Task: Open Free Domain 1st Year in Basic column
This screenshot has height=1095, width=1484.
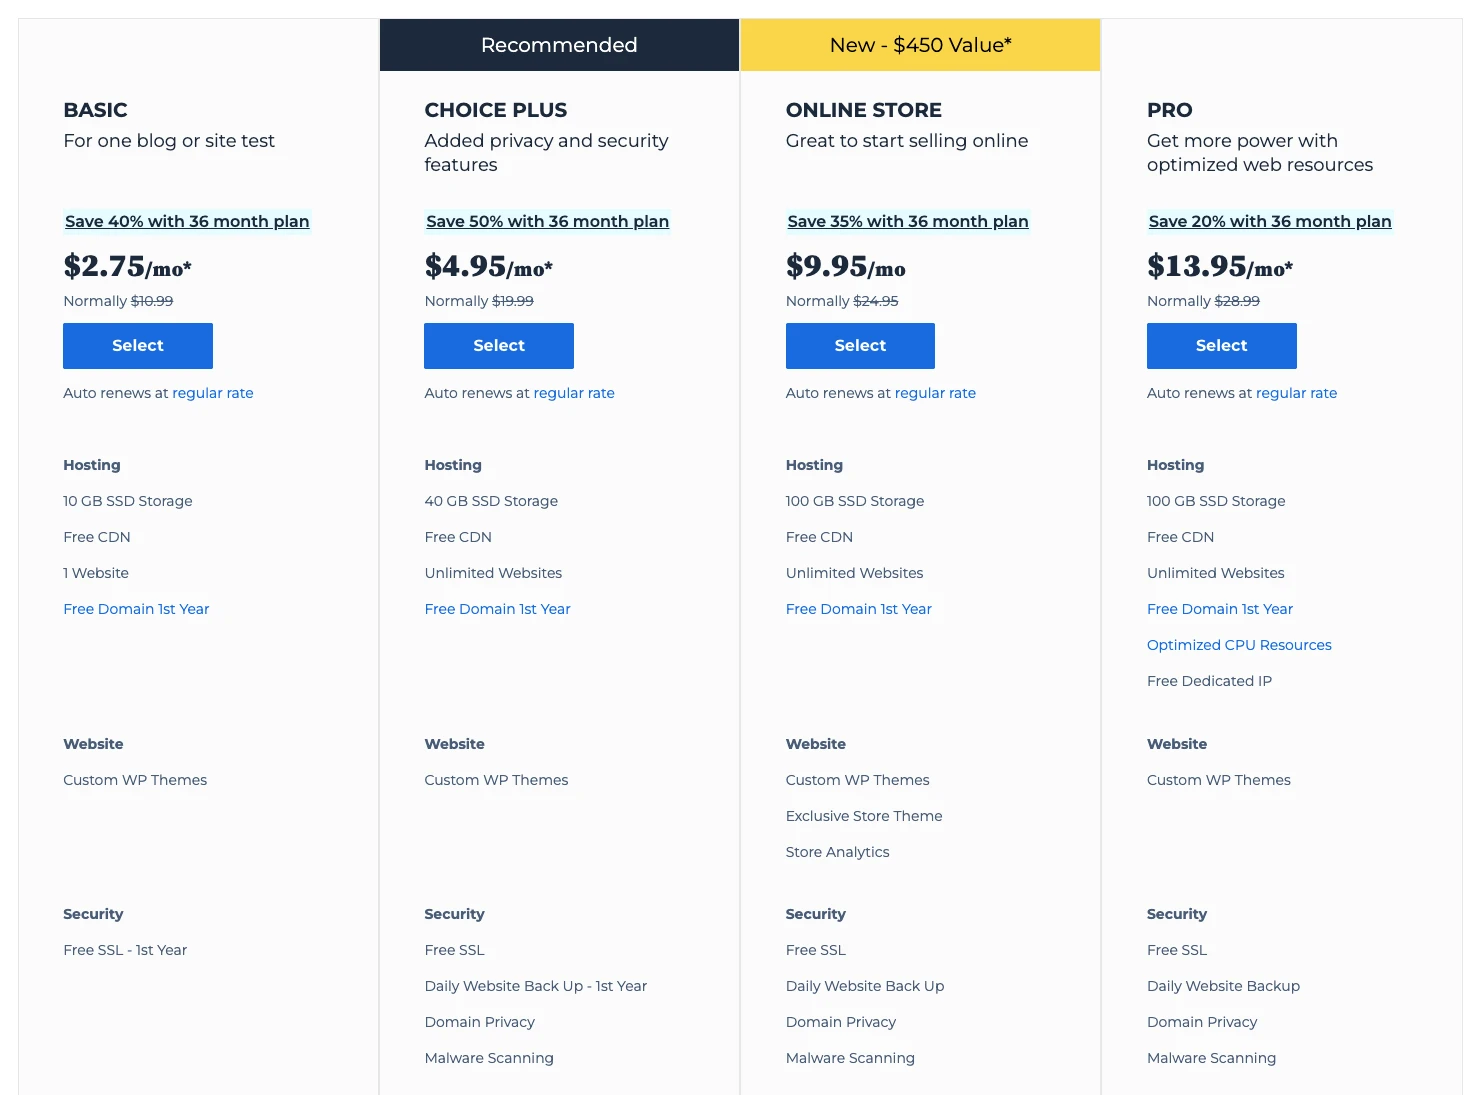Action: coord(136,609)
